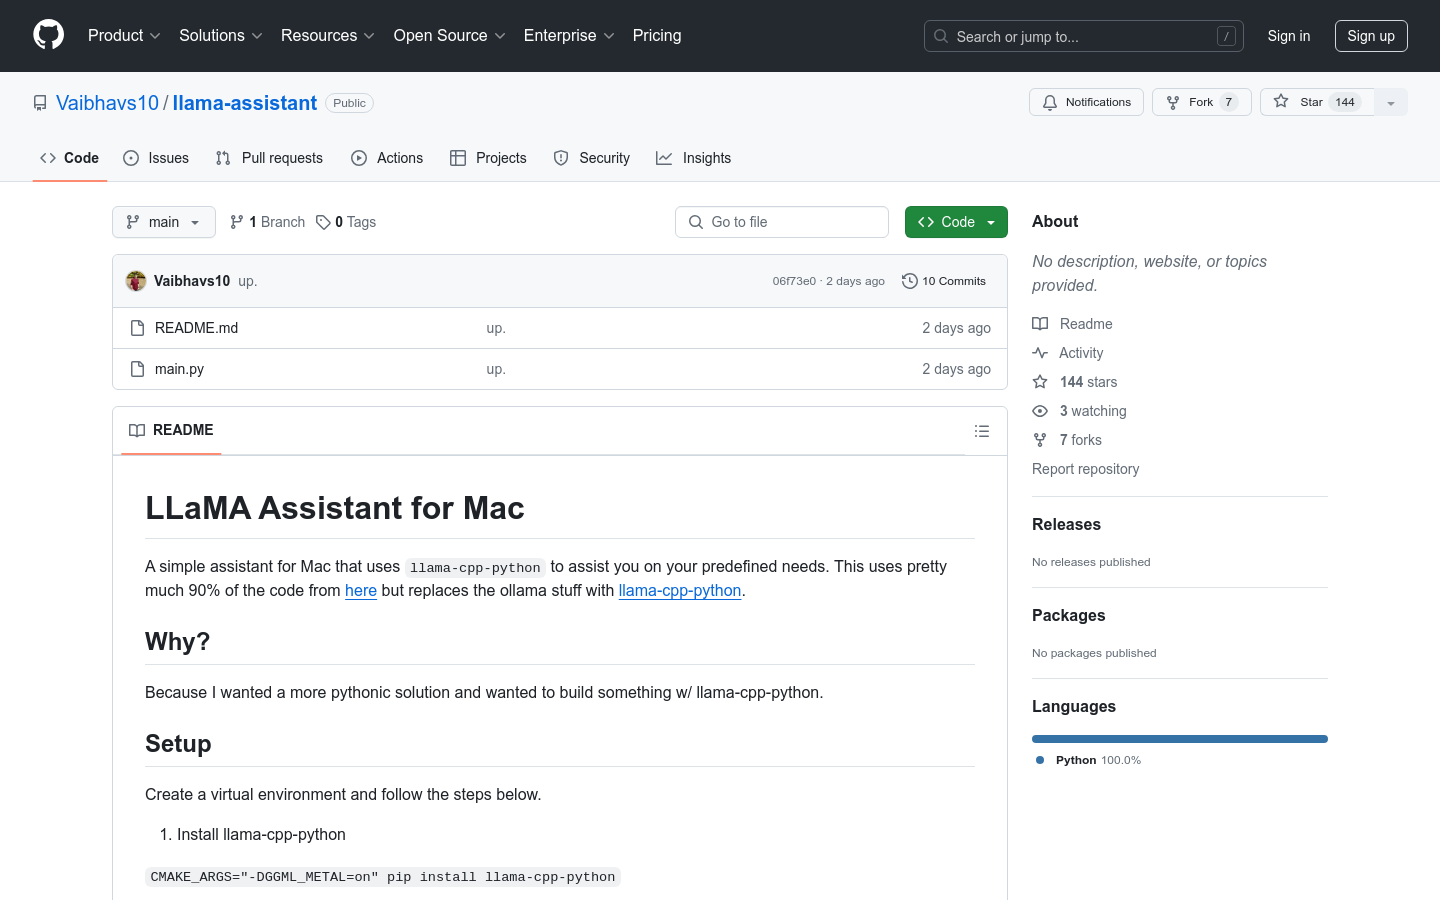Expand the Solutions dropdown
This screenshot has width=1440, height=900.
[x=221, y=36]
